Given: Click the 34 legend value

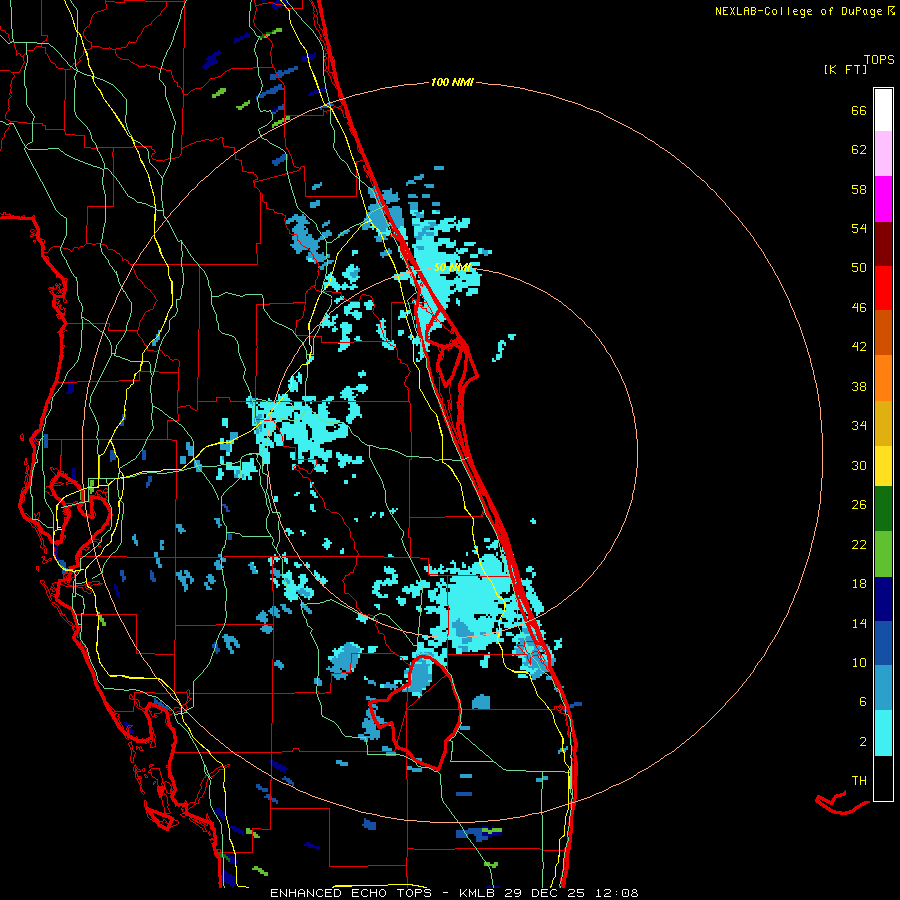Looking at the screenshot, I should [x=859, y=426].
